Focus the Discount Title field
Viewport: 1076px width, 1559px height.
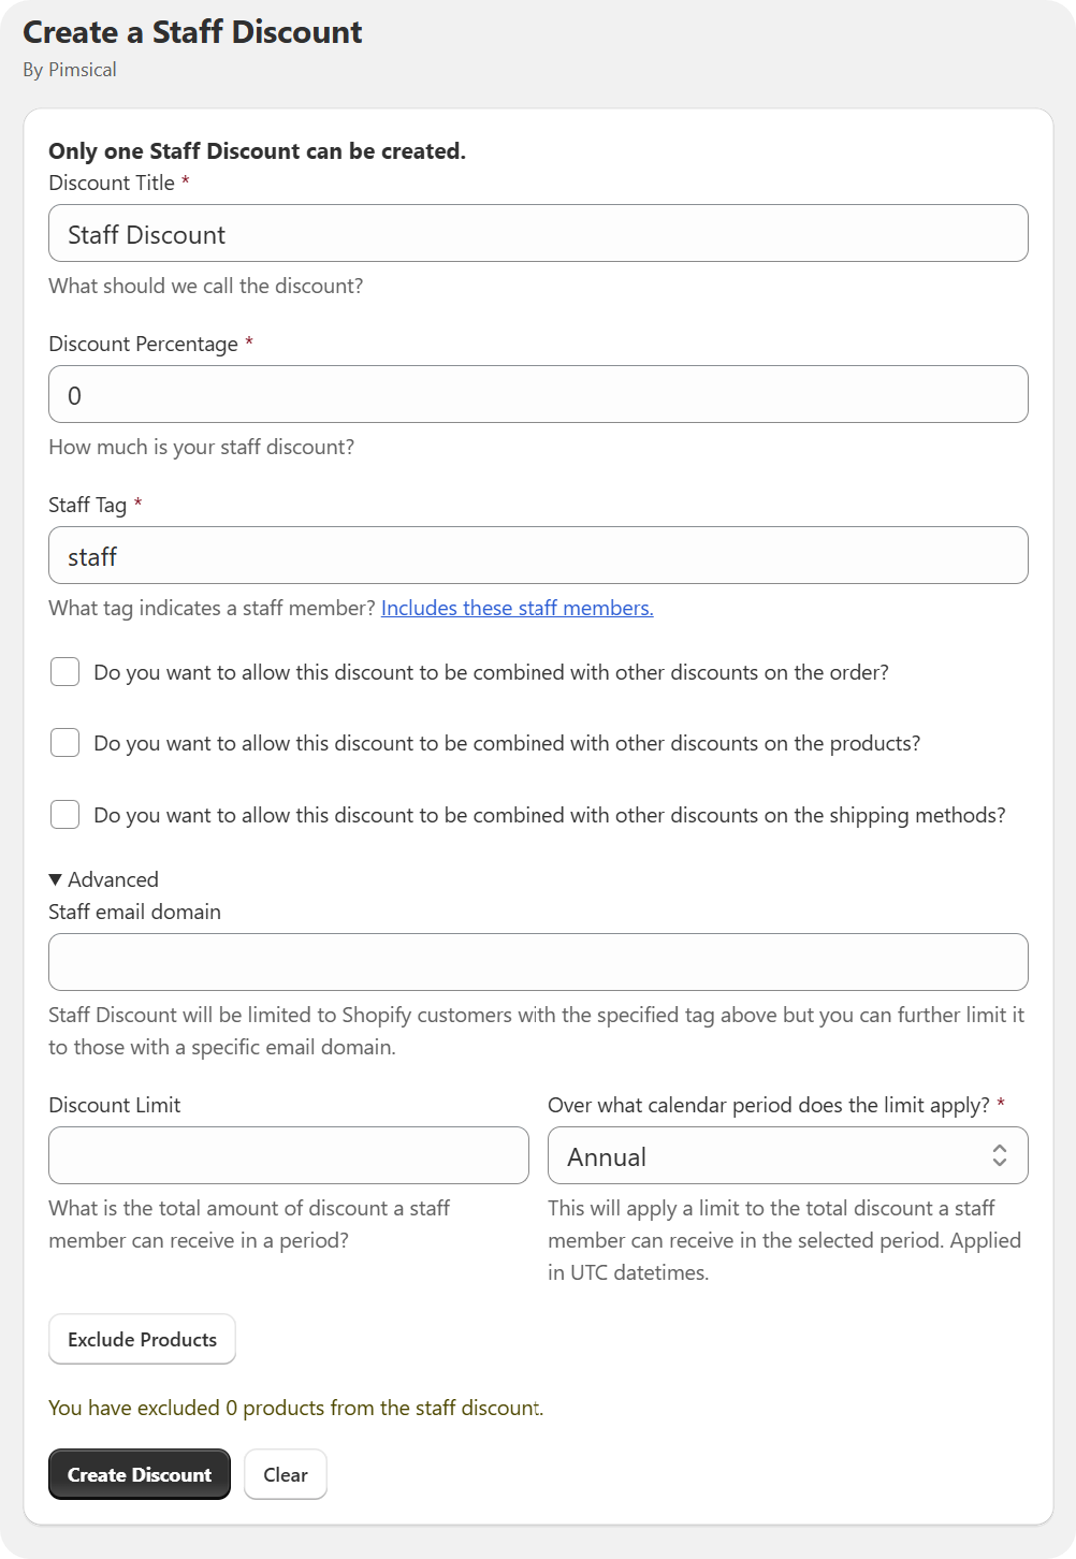(538, 233)
